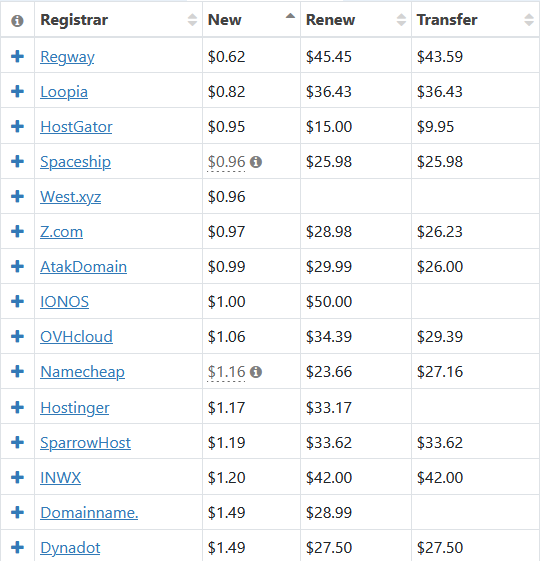Open the Namecheap registrar link
The image size is (541, 561).
coord(82,372)
